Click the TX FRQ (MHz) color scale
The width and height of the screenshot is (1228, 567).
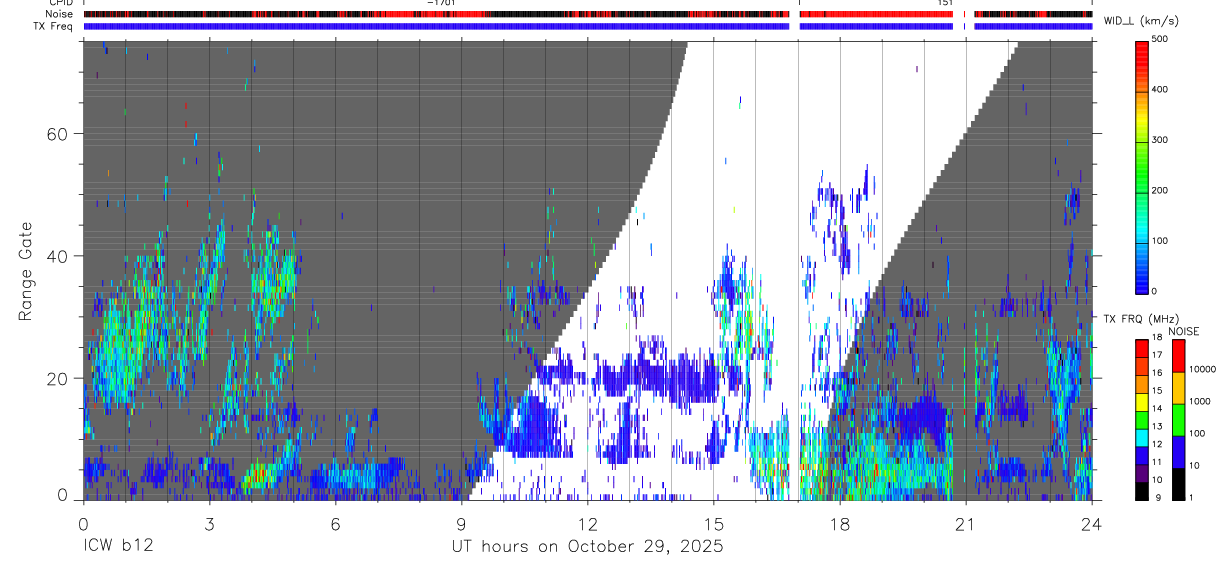tap(1142, 419)
